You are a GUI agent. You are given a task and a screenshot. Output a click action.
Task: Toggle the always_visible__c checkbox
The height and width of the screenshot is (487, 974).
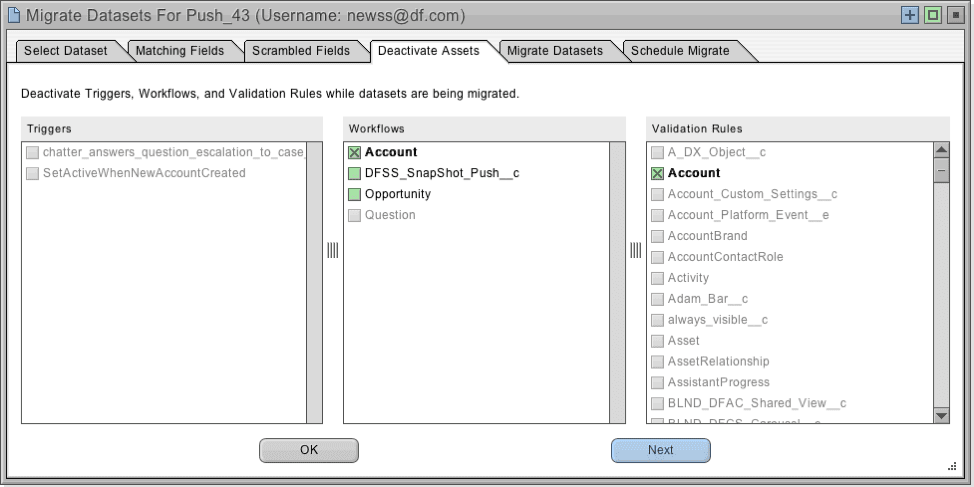click(657, 320)
